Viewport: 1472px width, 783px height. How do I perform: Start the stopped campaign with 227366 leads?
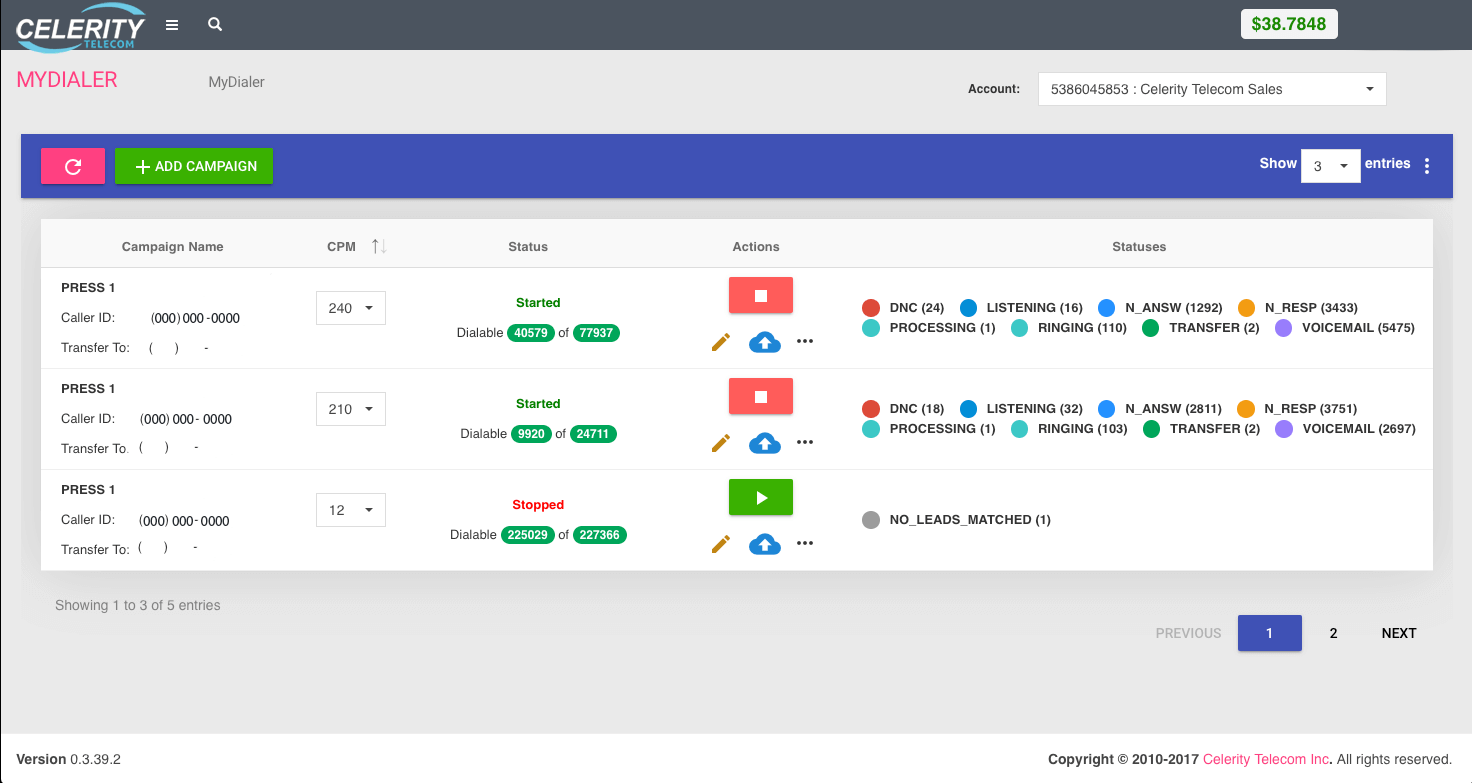tap(761, 497)
